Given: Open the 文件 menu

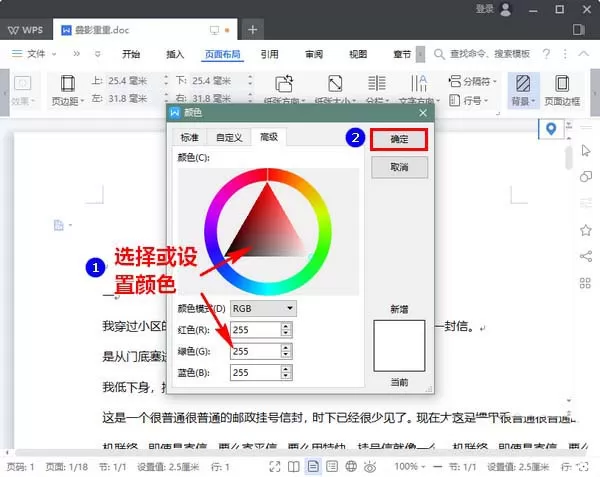Looking at the screenshot, I should pos(34,54).
